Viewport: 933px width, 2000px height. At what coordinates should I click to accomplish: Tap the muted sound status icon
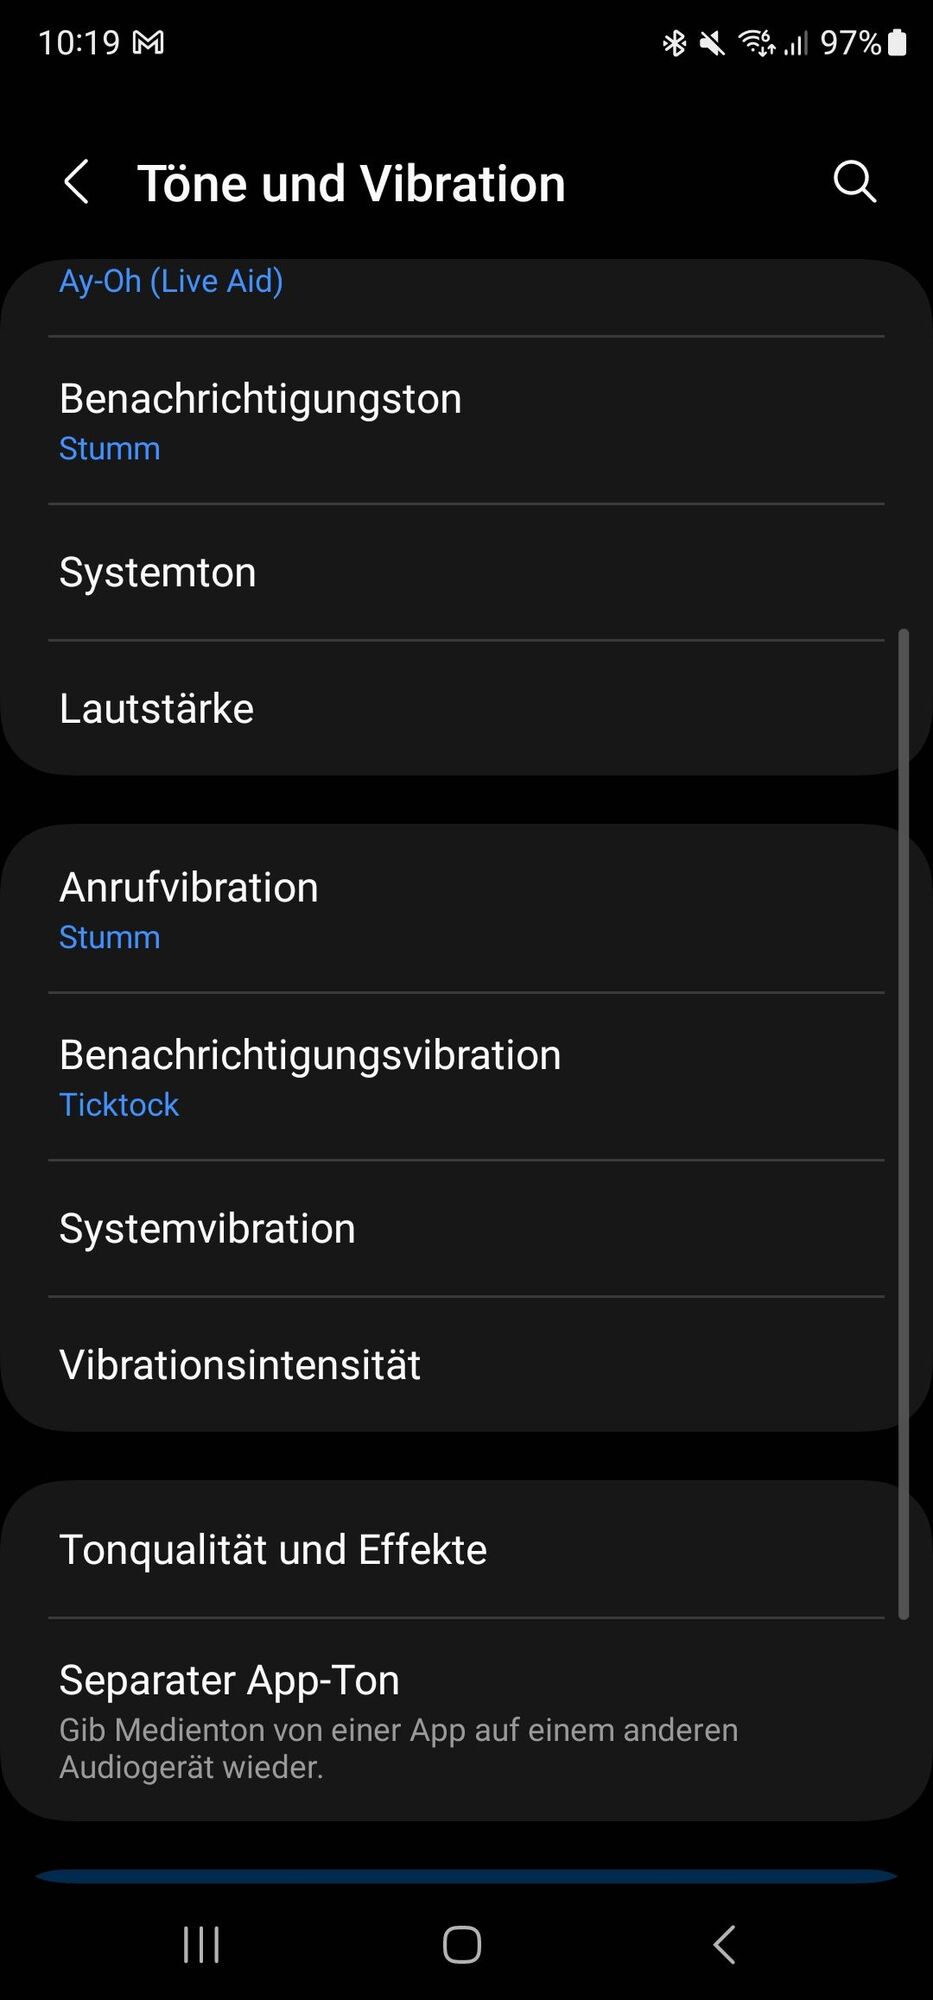click(712, 43)
